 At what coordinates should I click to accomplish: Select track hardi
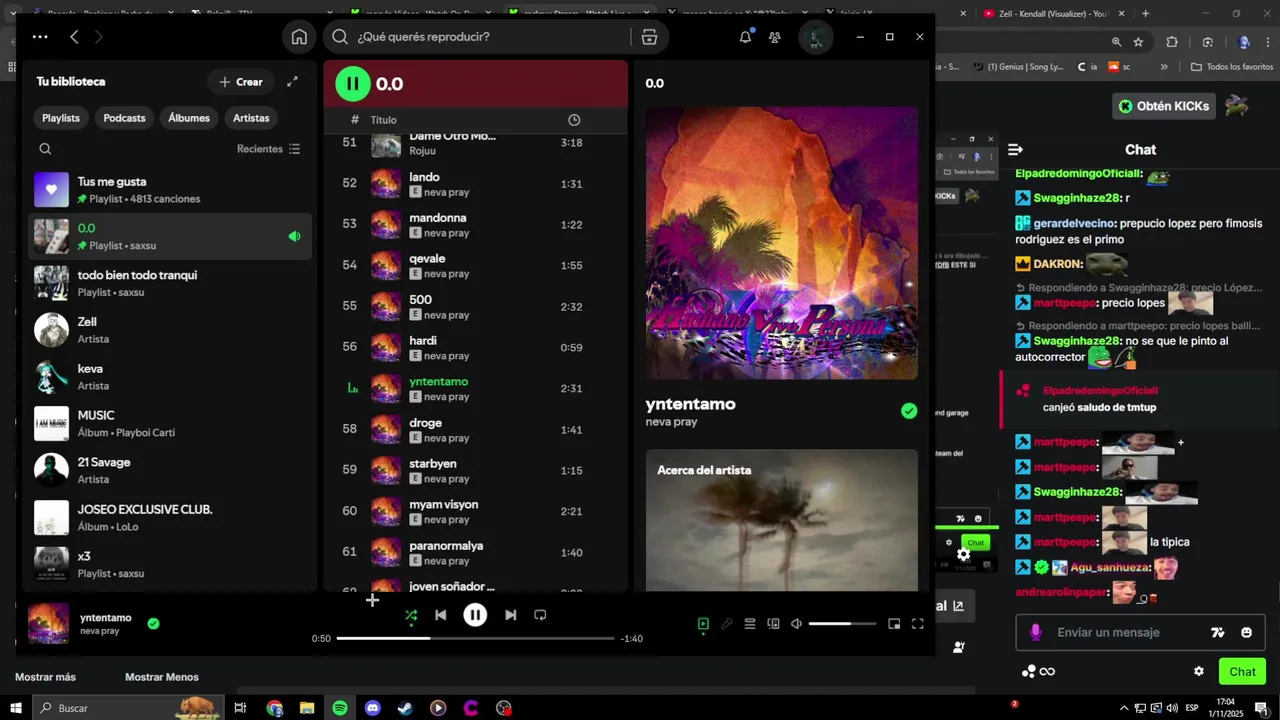click(x=476, y=348)
